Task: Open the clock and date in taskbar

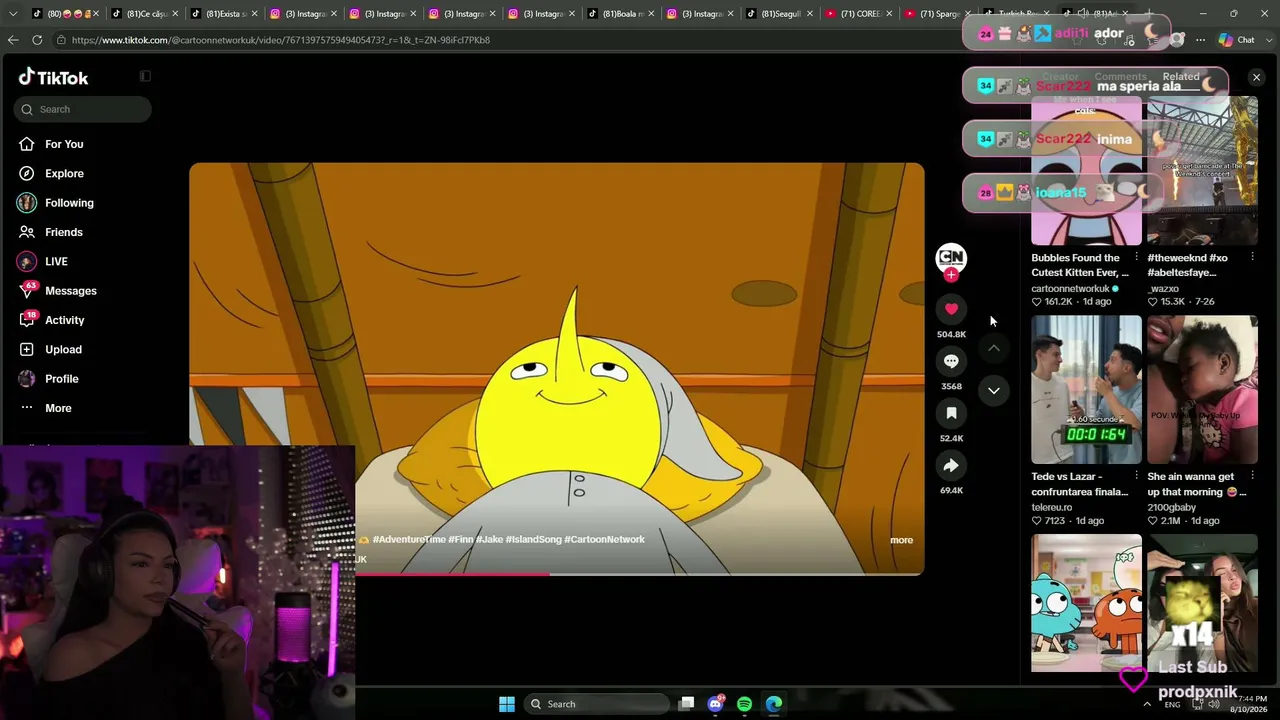Action: (1248, 704)
